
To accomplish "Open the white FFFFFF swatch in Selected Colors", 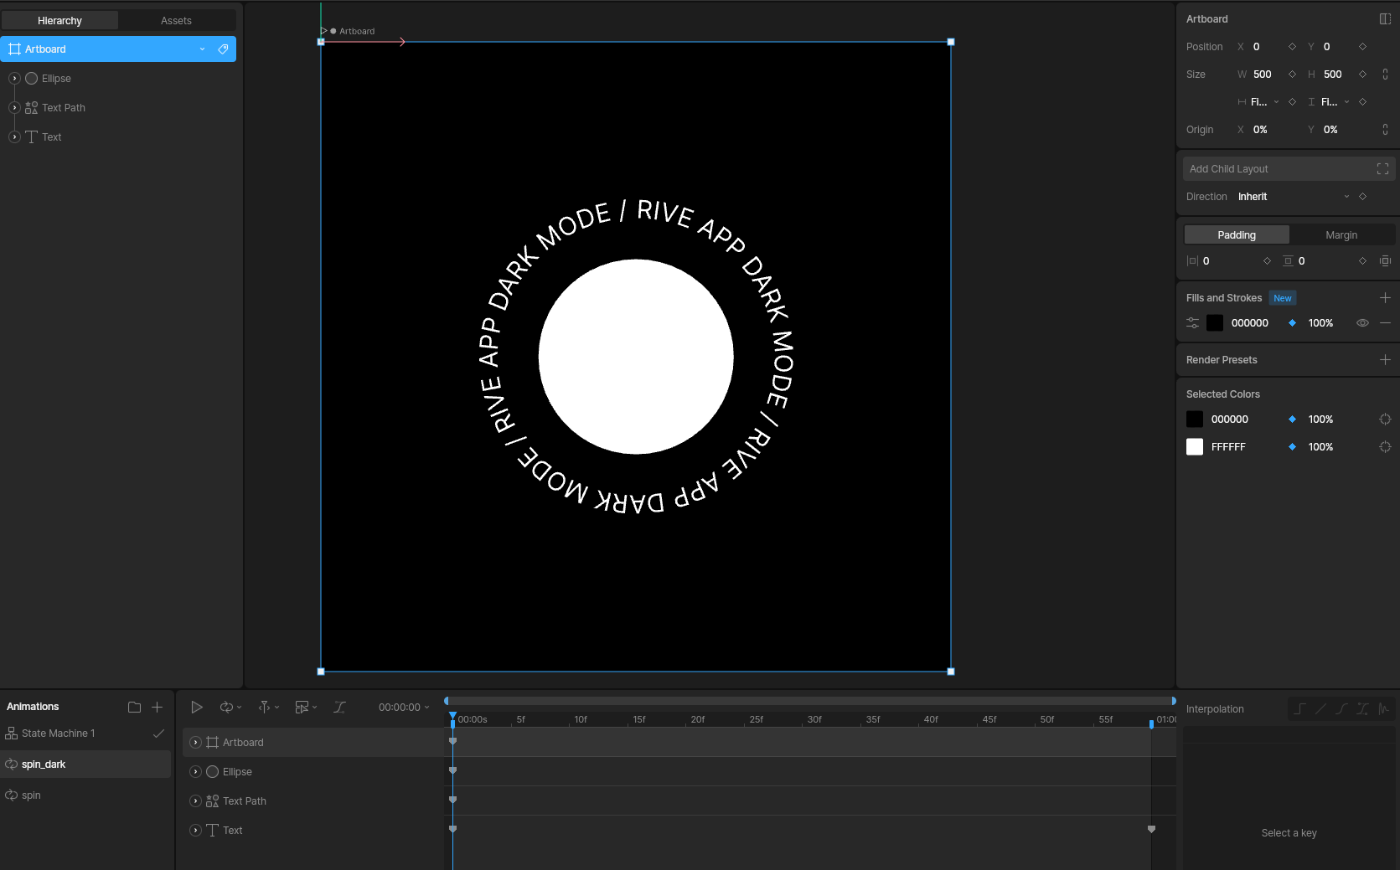I will coord(1195,447).
